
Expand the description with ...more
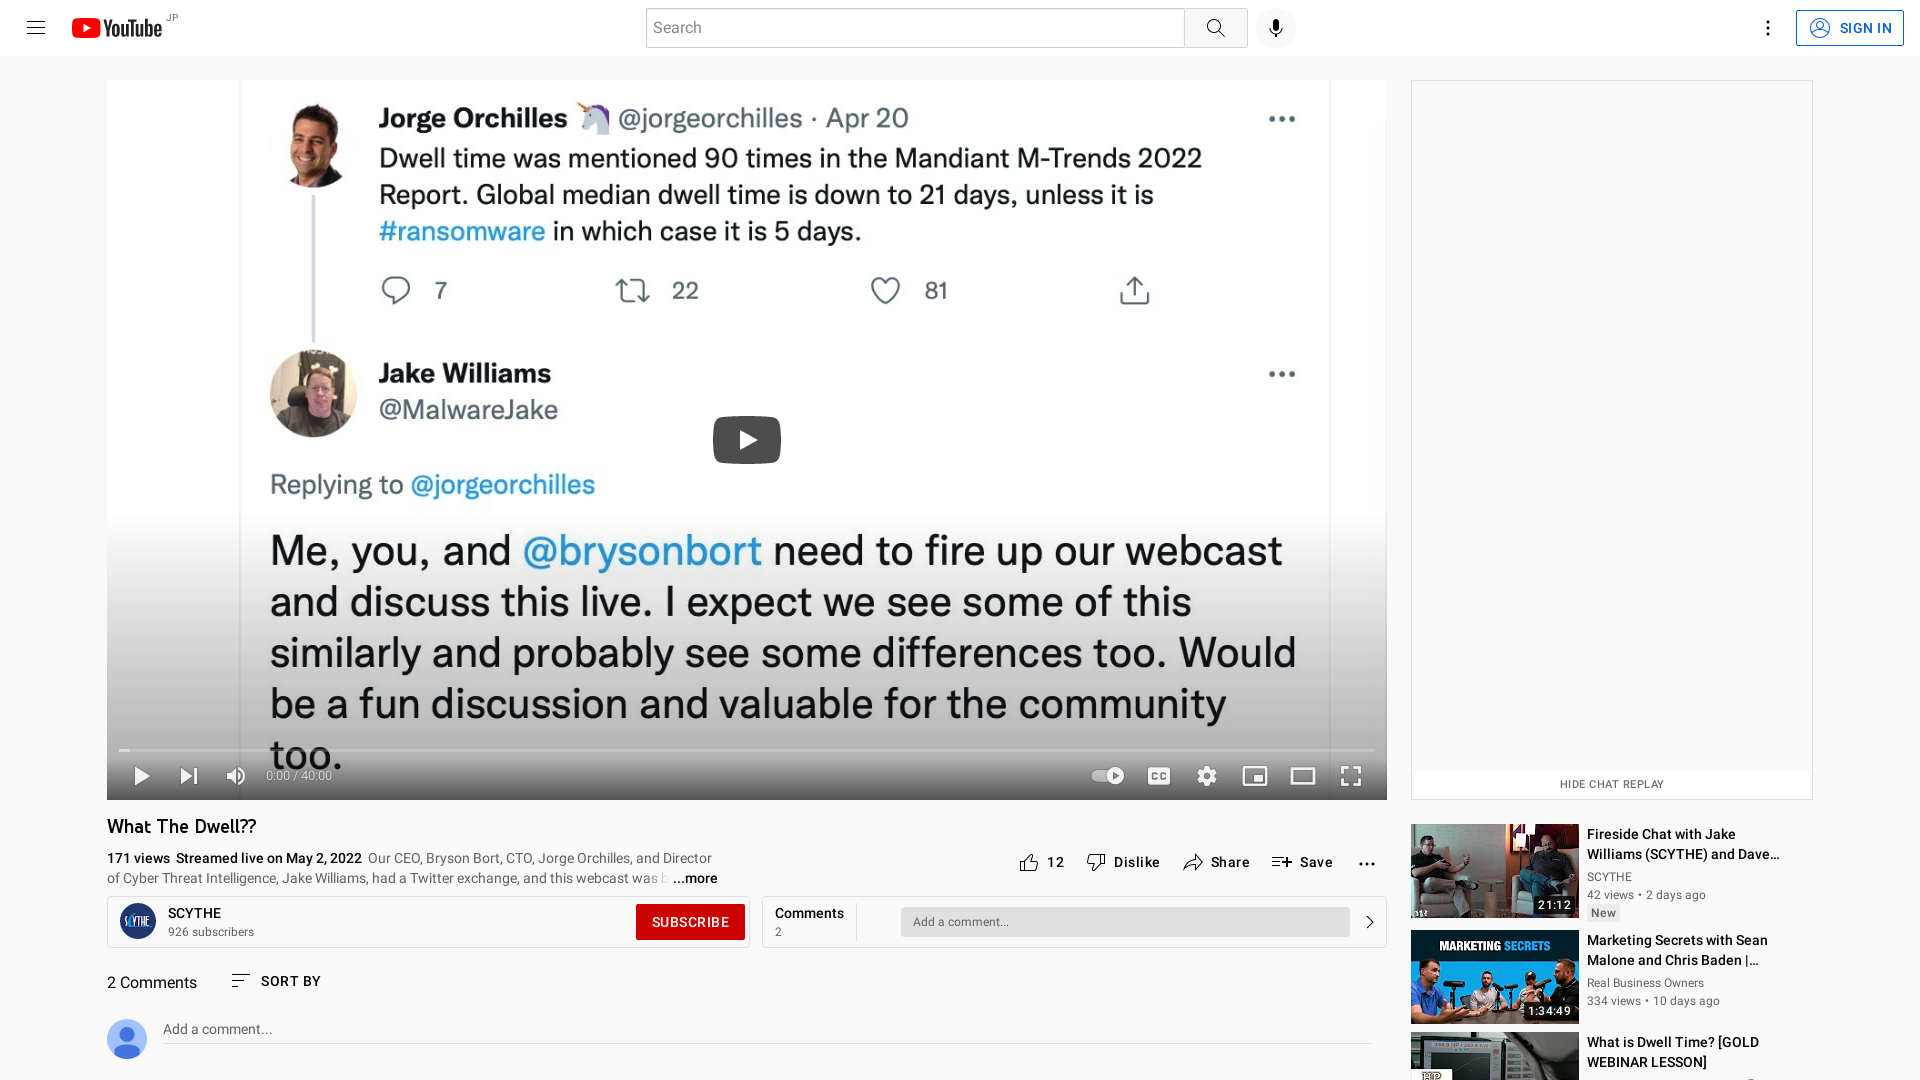pos(695,878)
